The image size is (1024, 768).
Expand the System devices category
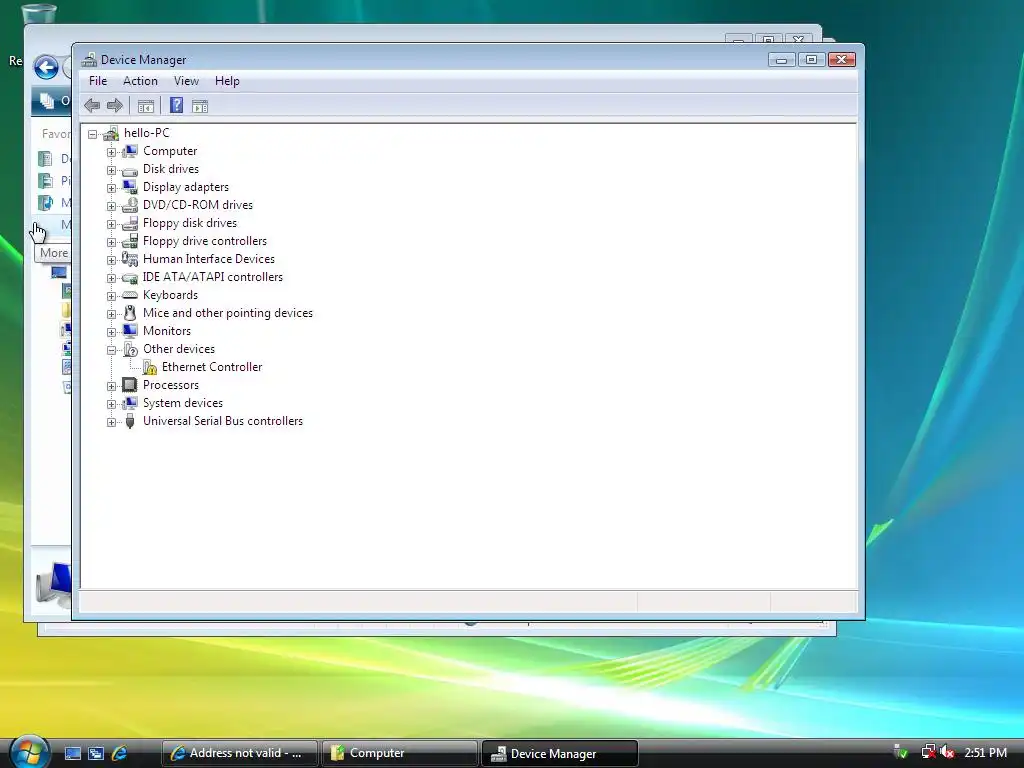click(x=112, y=404)
